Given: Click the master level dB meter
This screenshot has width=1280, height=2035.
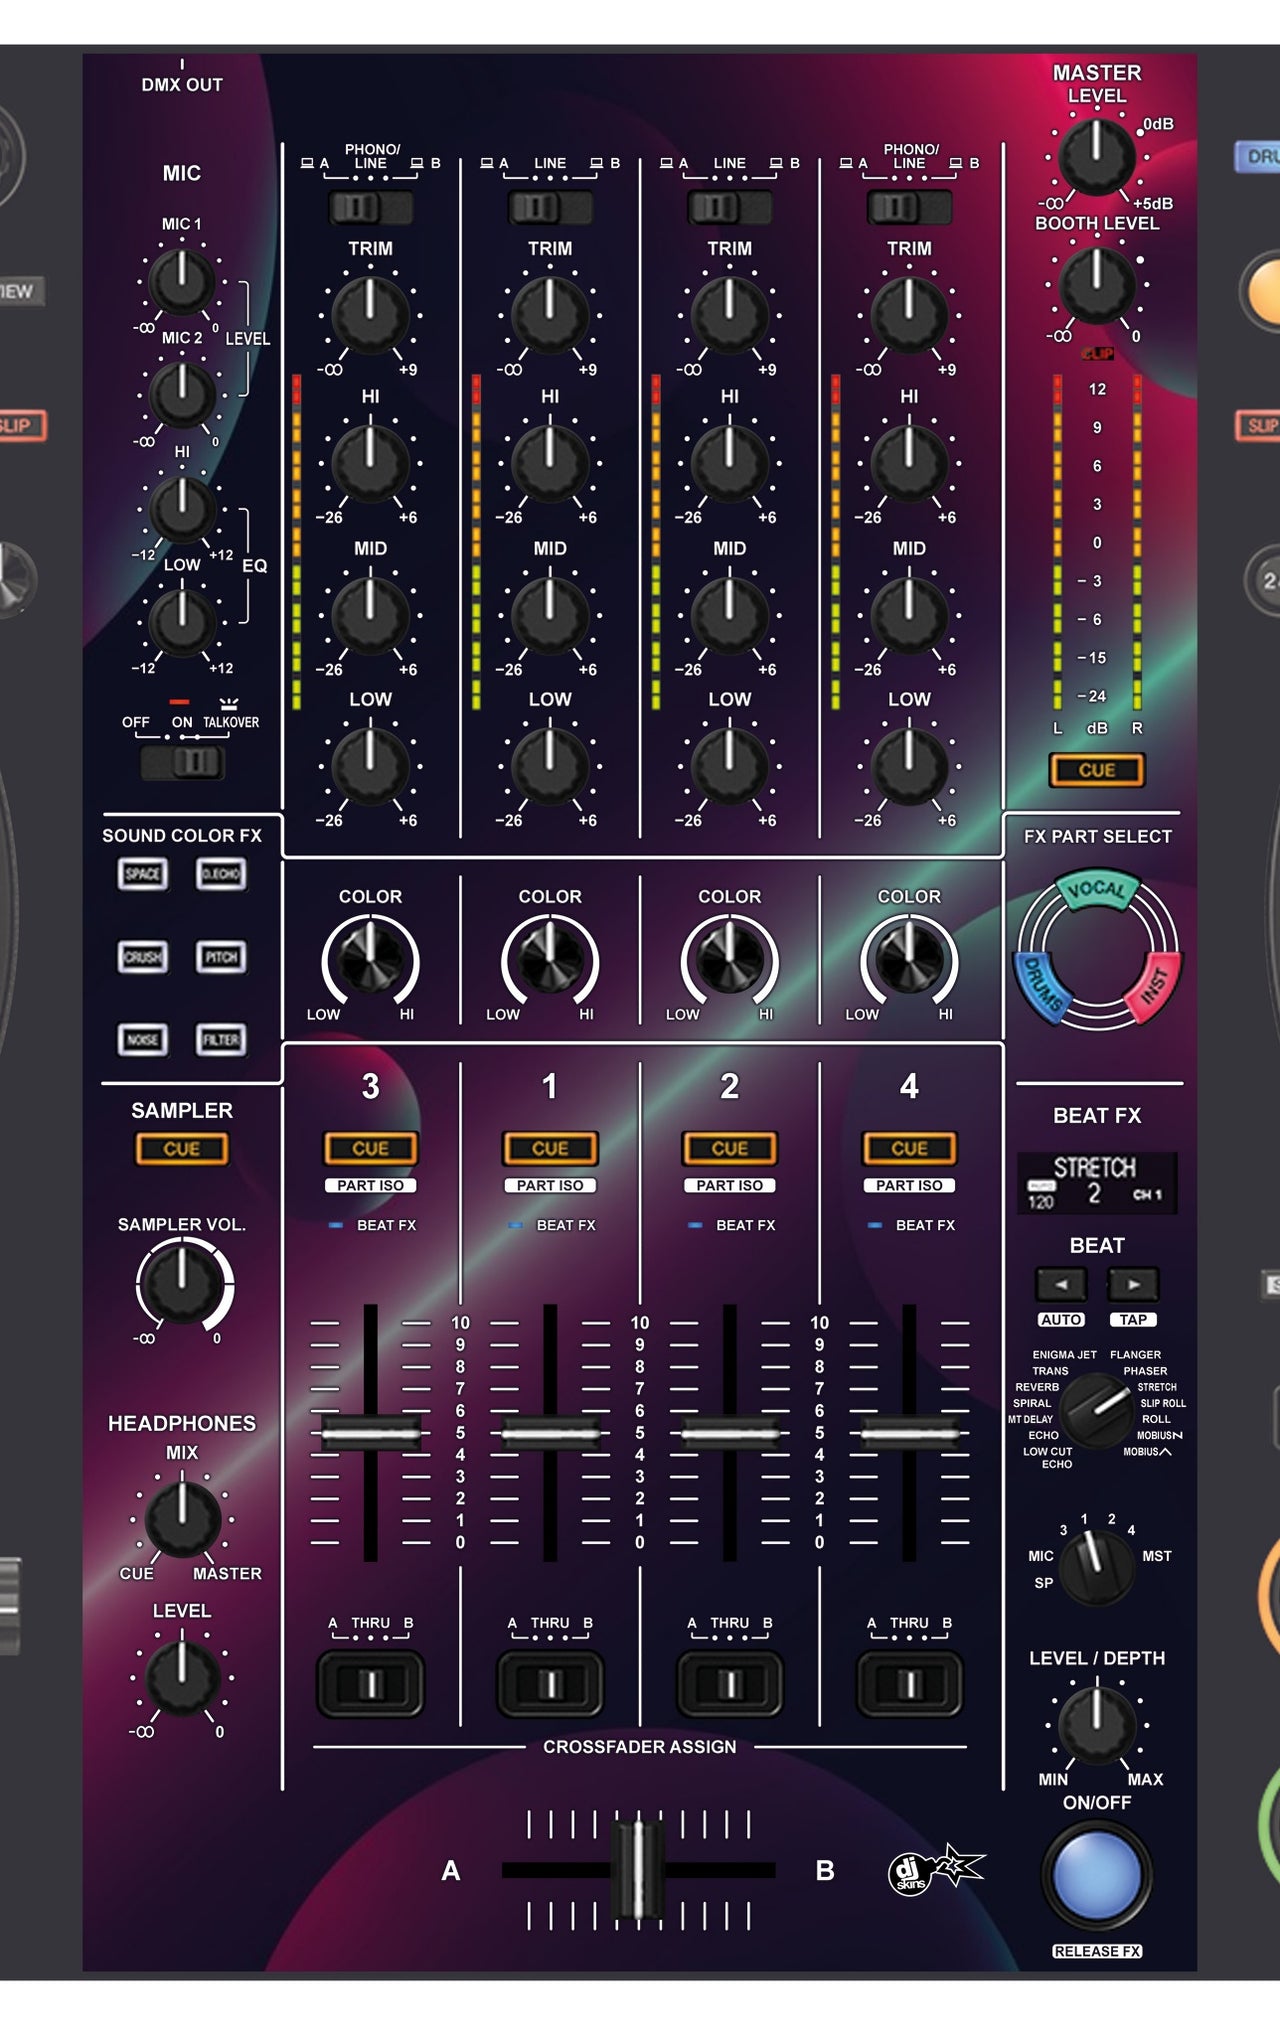Looking at the screenshot, I should click(x=1097, y=542).
